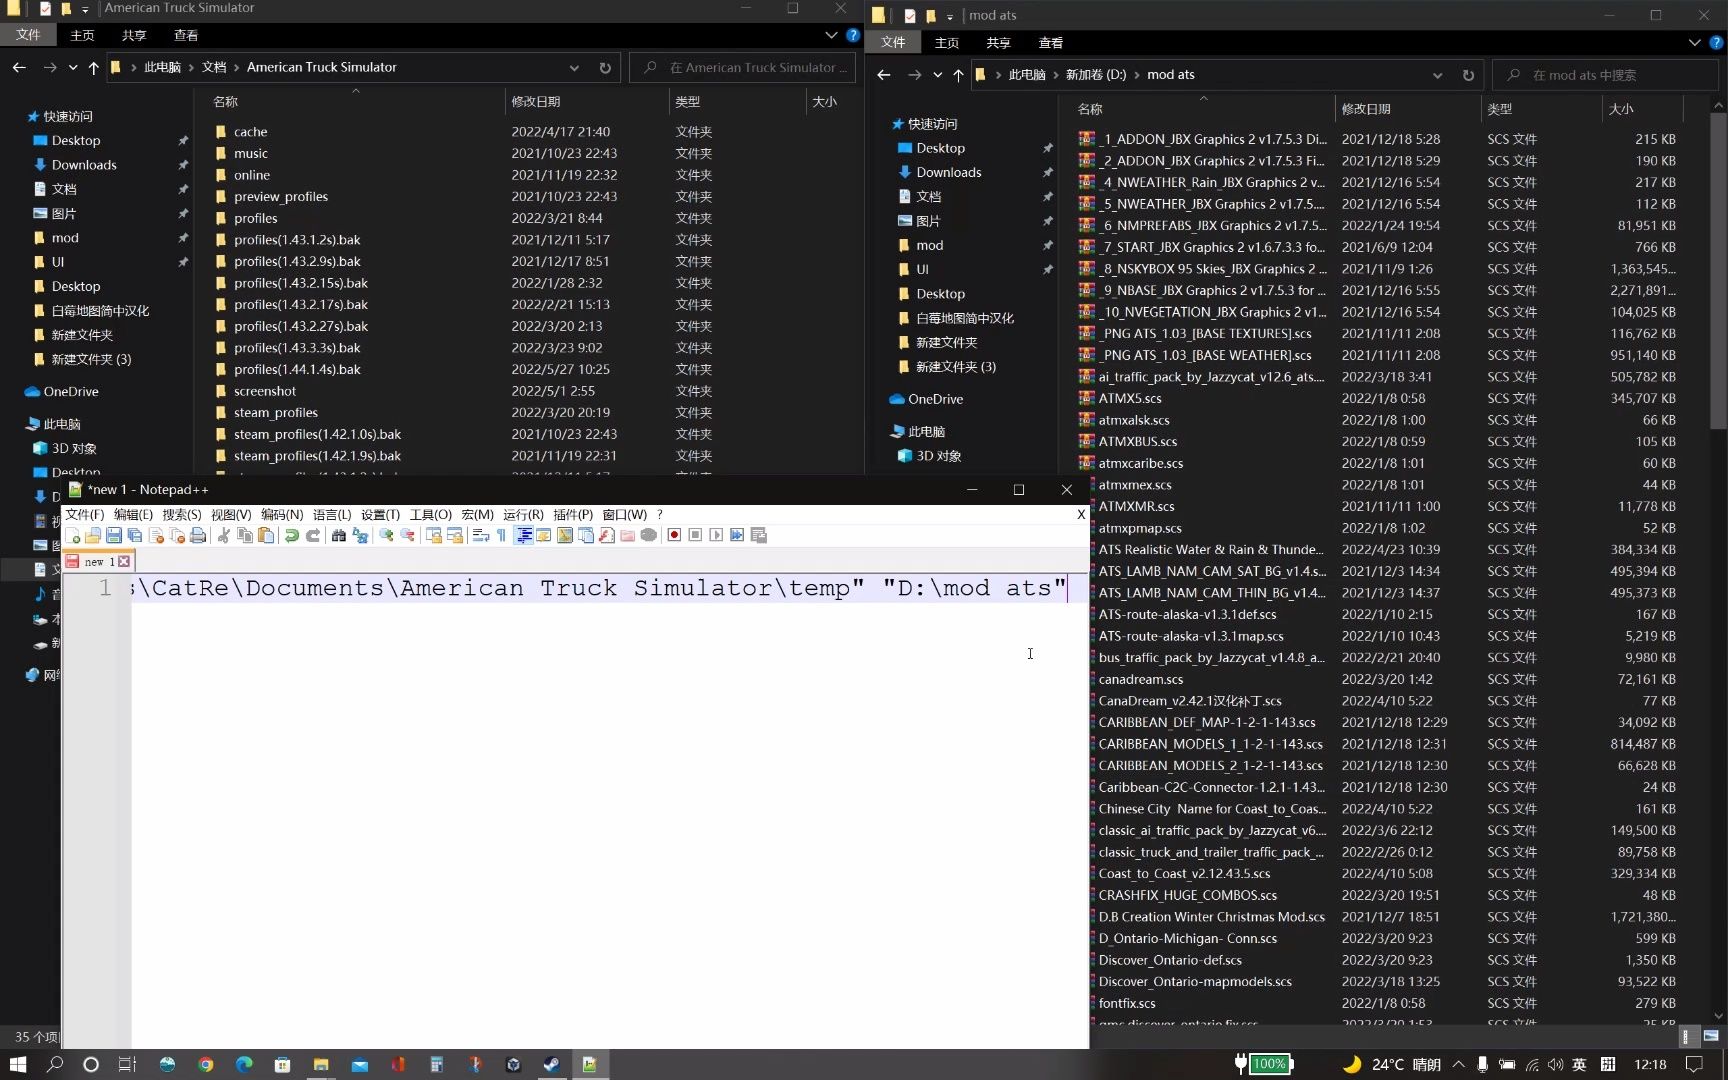Viewport: 1728px width, 1080px height.
Task: Click the Save Recorded Macro icon
Action: [x=759, y=535]
